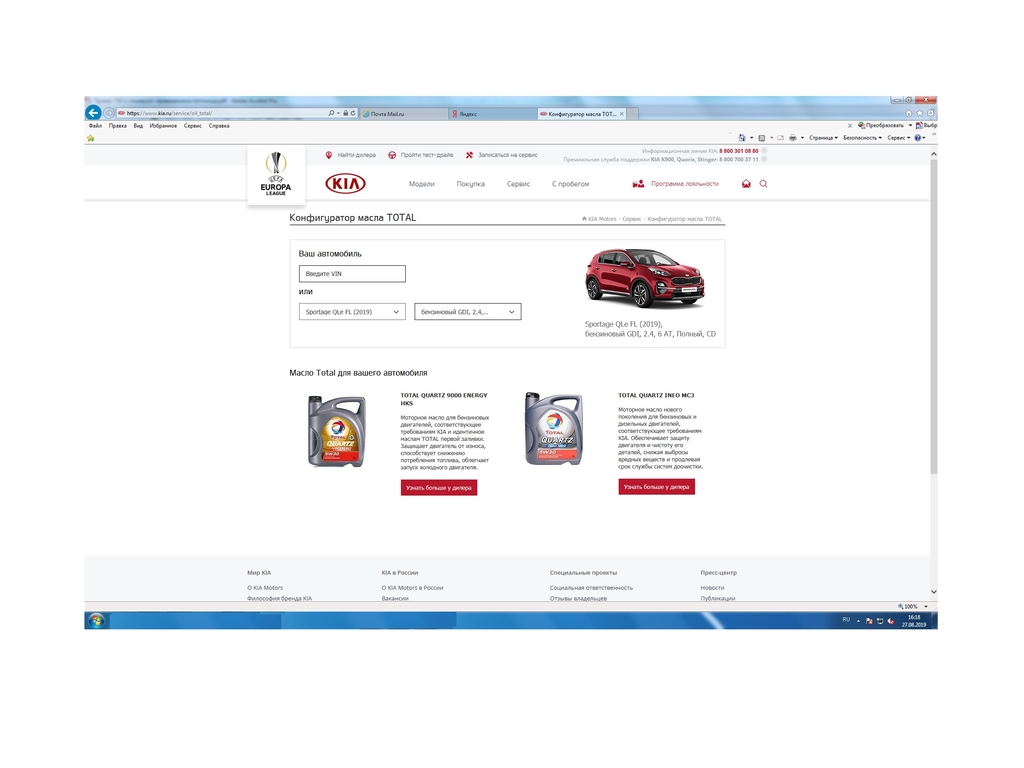Open the О KIA Motors footer link
Screen dimensions: 1024x768
coord(265,588)
